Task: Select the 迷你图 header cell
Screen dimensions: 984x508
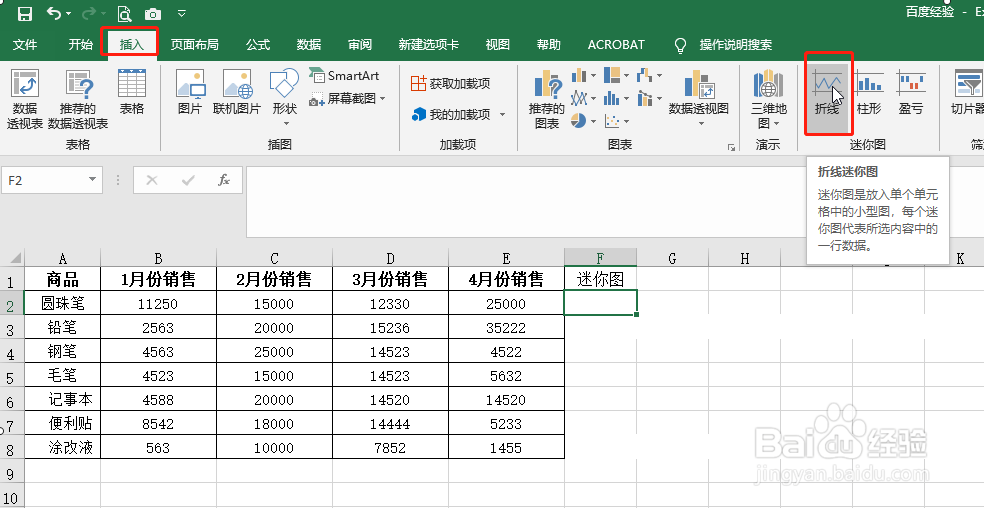Action: [601, 279]
